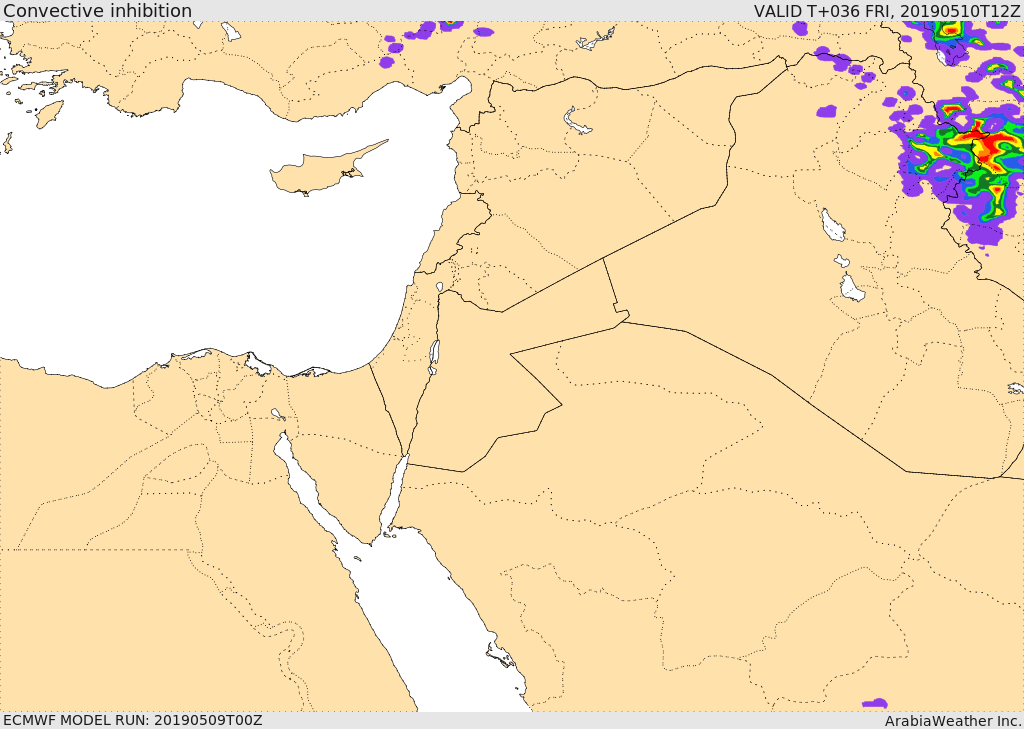Click the 'VALID T+036 FRI, 20190510T12Z' label
Image resolution: width=1024 pixels, height=729 pixels.
coord(886,11)
